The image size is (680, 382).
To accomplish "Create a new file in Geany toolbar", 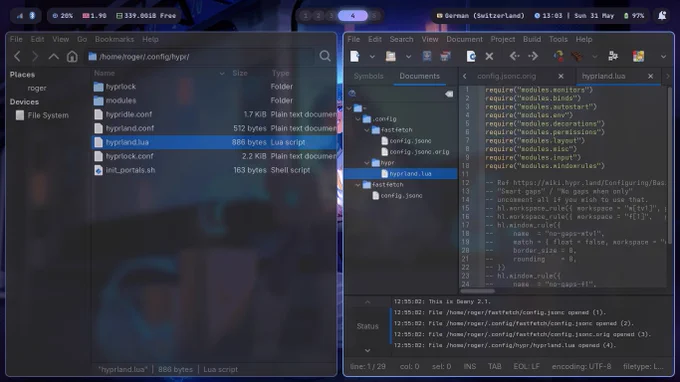I will [x=355, y=56].
